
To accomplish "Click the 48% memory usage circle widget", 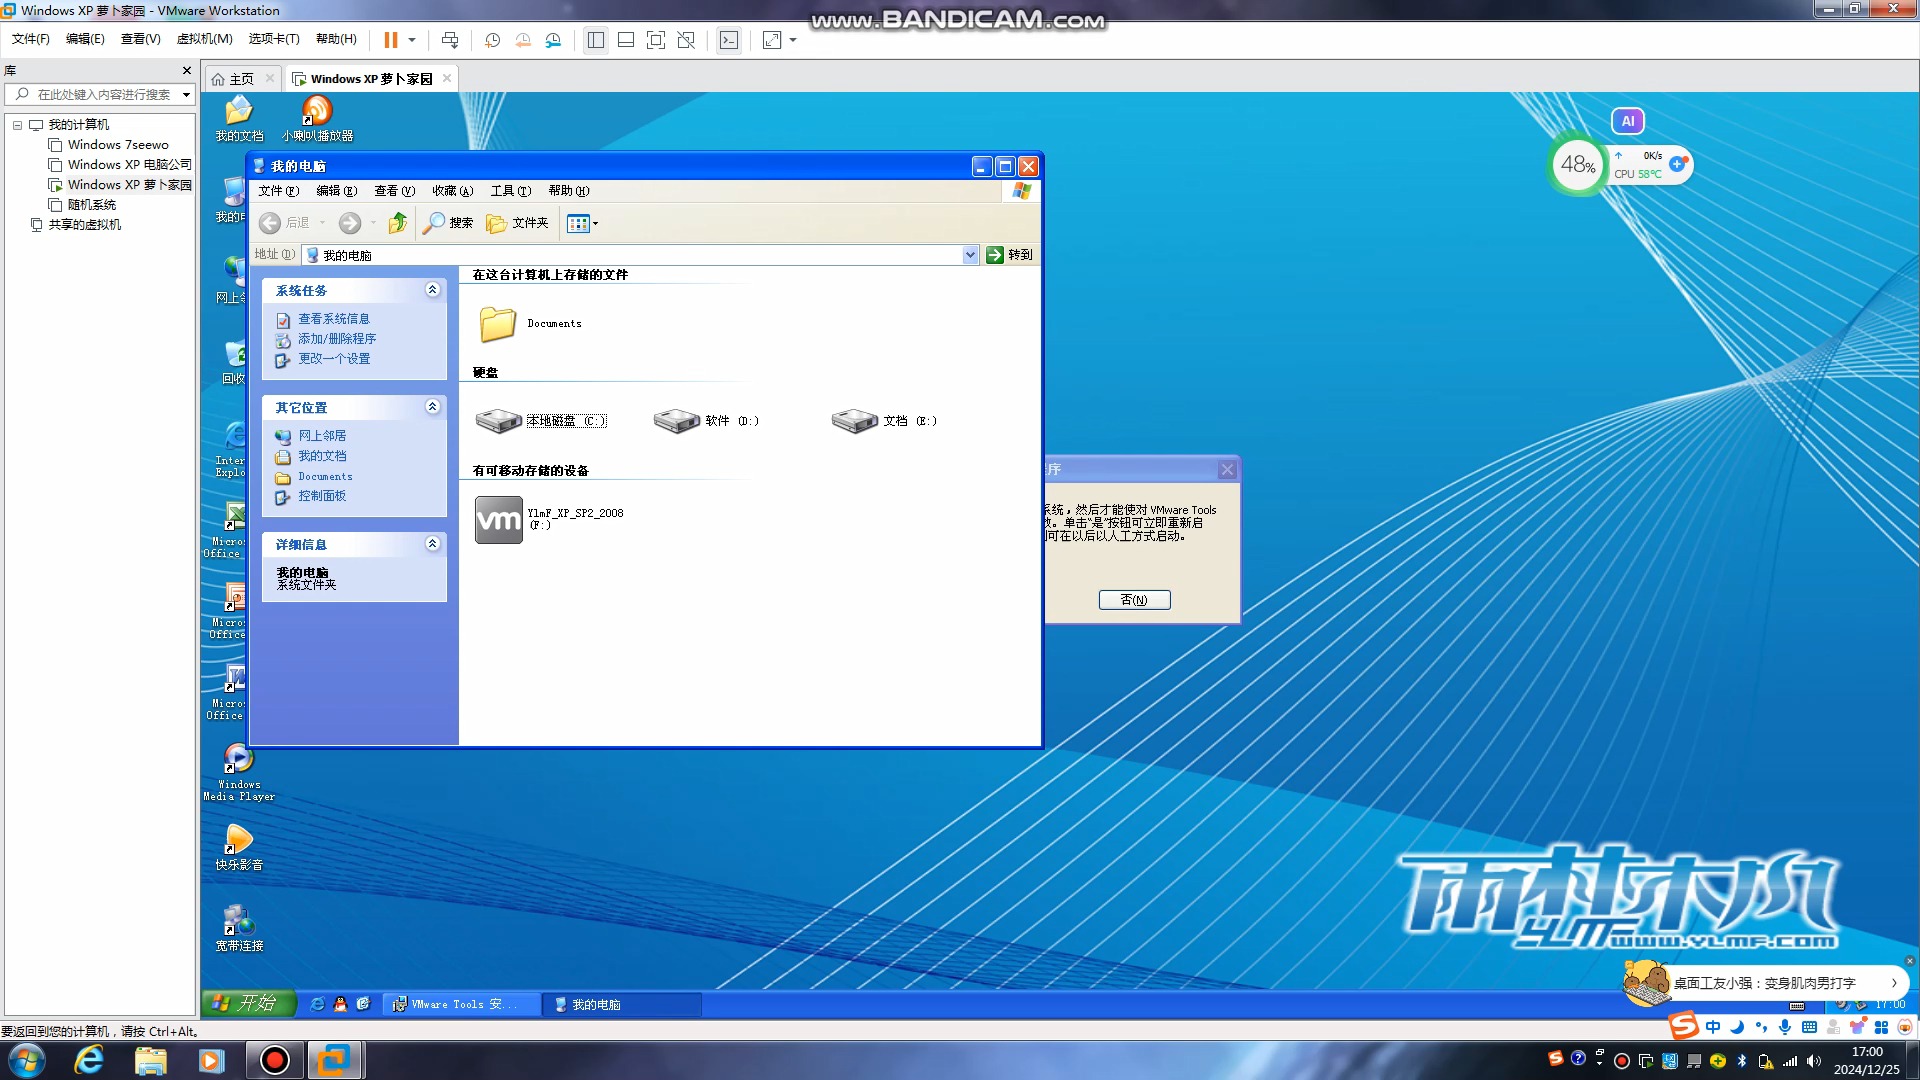I will (1577, 165).
